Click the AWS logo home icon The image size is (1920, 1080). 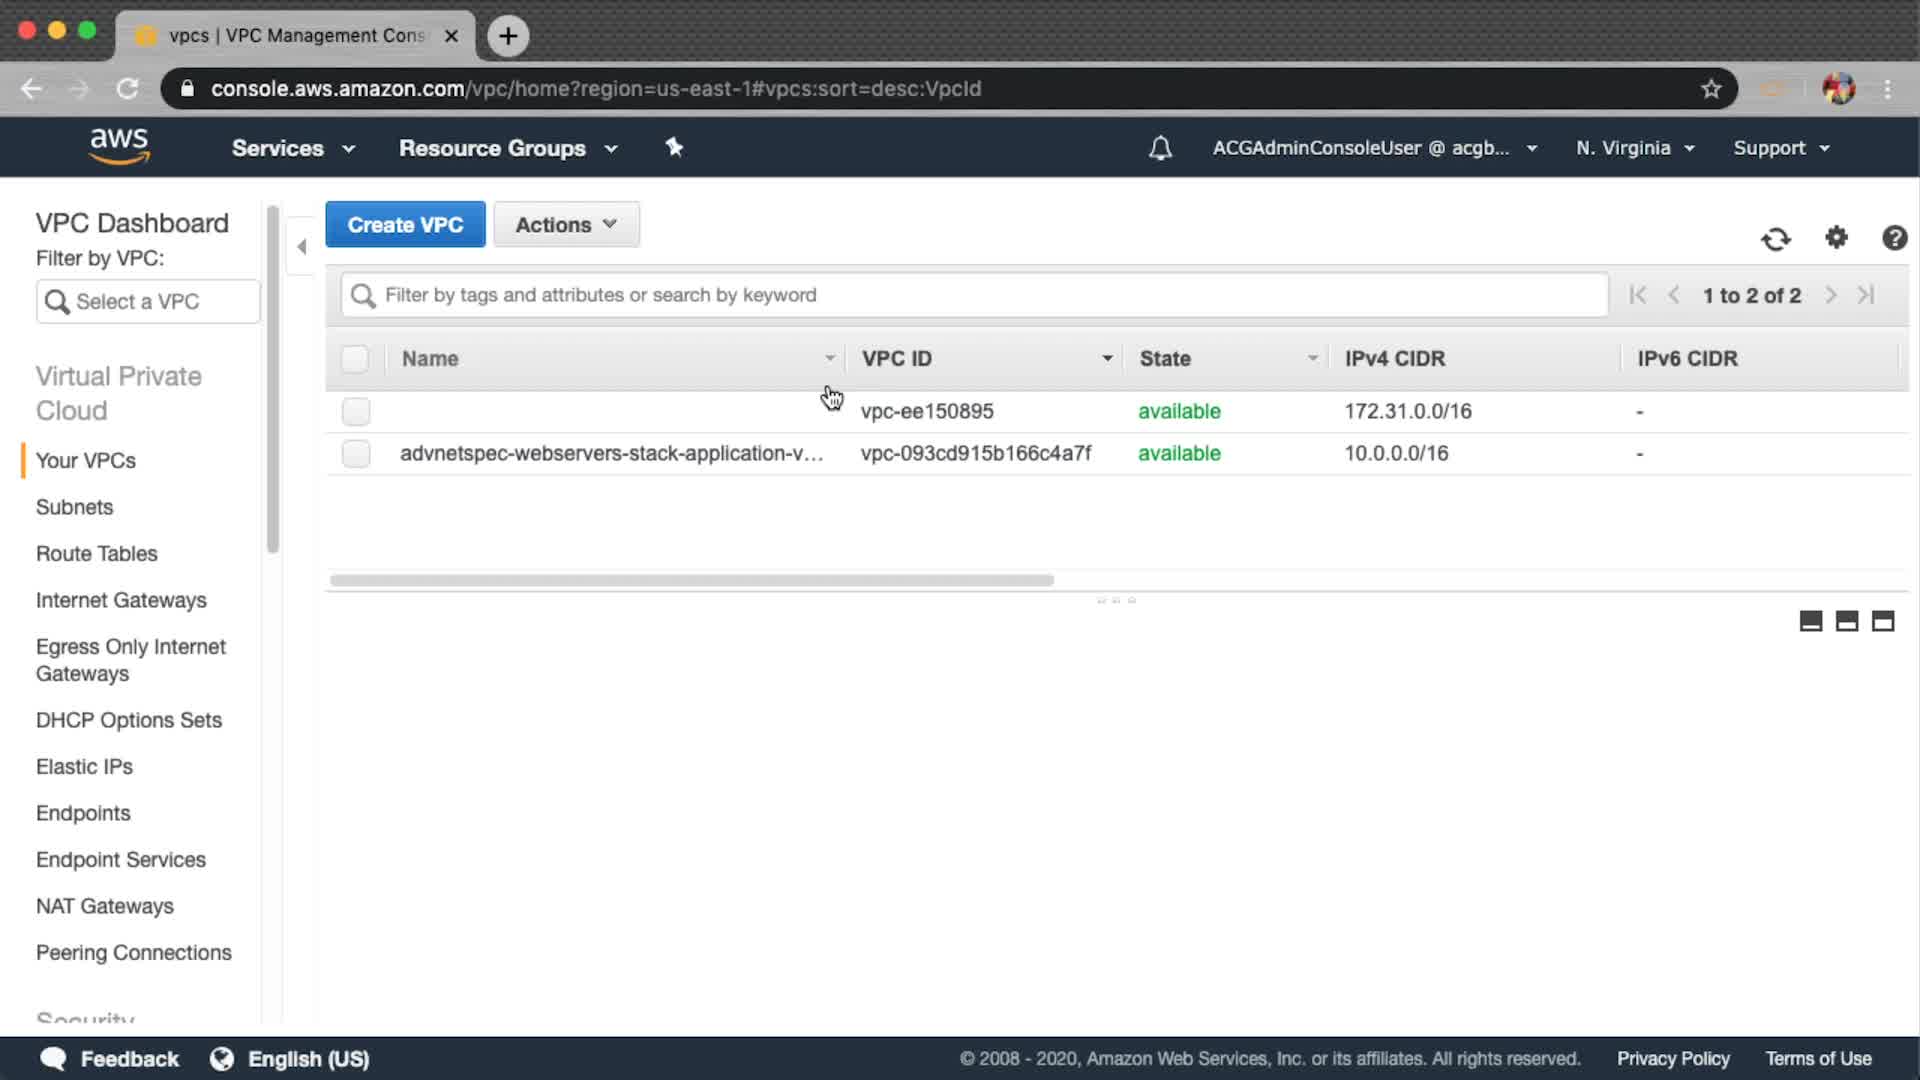[119, 146]
